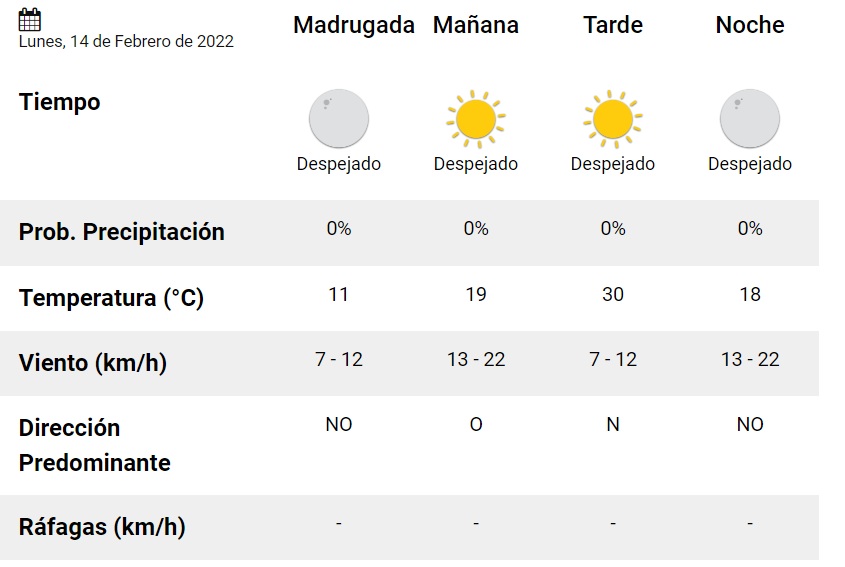Select the Madrugada column header
The width and height of the screenshot is (845, 567).
[x=354, y=25]
